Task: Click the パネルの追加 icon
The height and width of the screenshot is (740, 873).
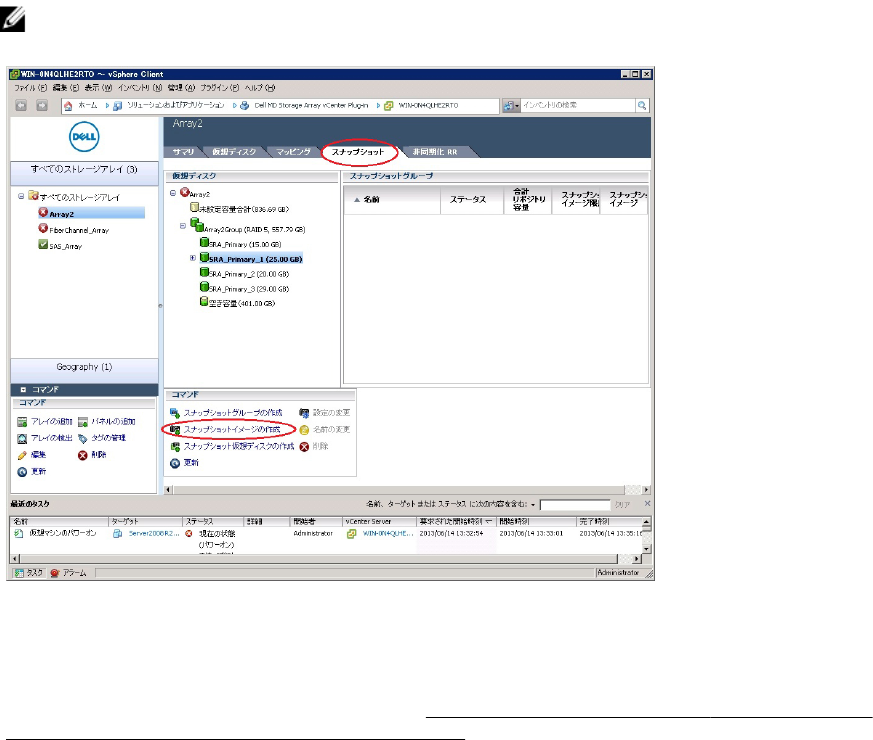Action: tap(82, 422)
